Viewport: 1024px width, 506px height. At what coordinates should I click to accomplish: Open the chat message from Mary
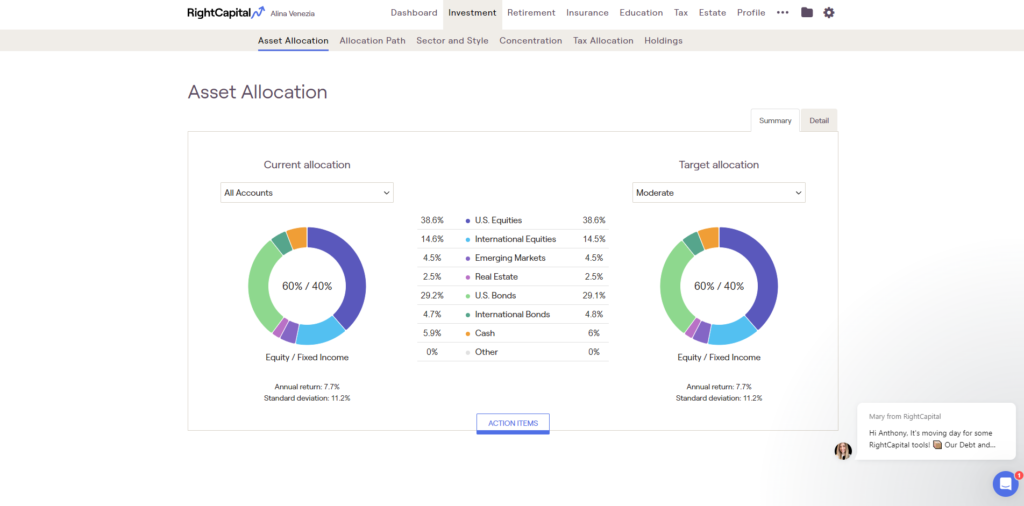935,432
